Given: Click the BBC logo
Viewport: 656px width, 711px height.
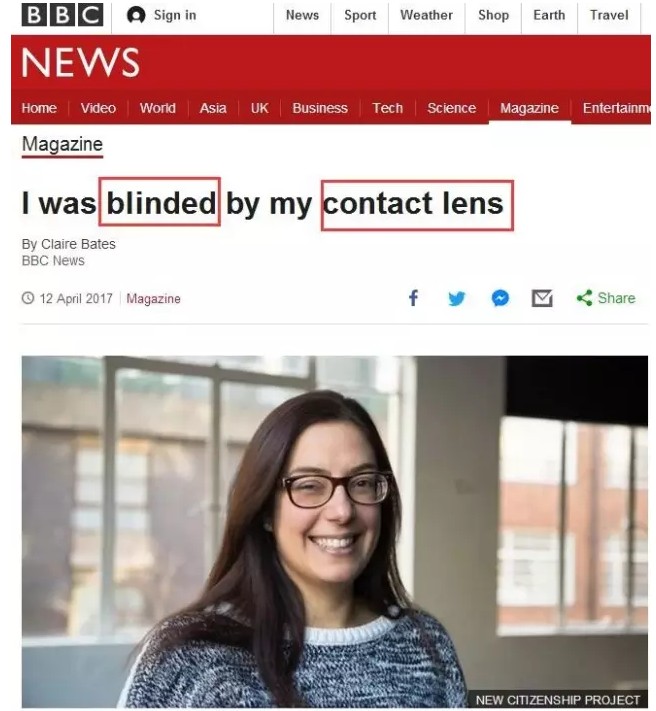Looking at the screenshot, I should (x=62, y=15).
